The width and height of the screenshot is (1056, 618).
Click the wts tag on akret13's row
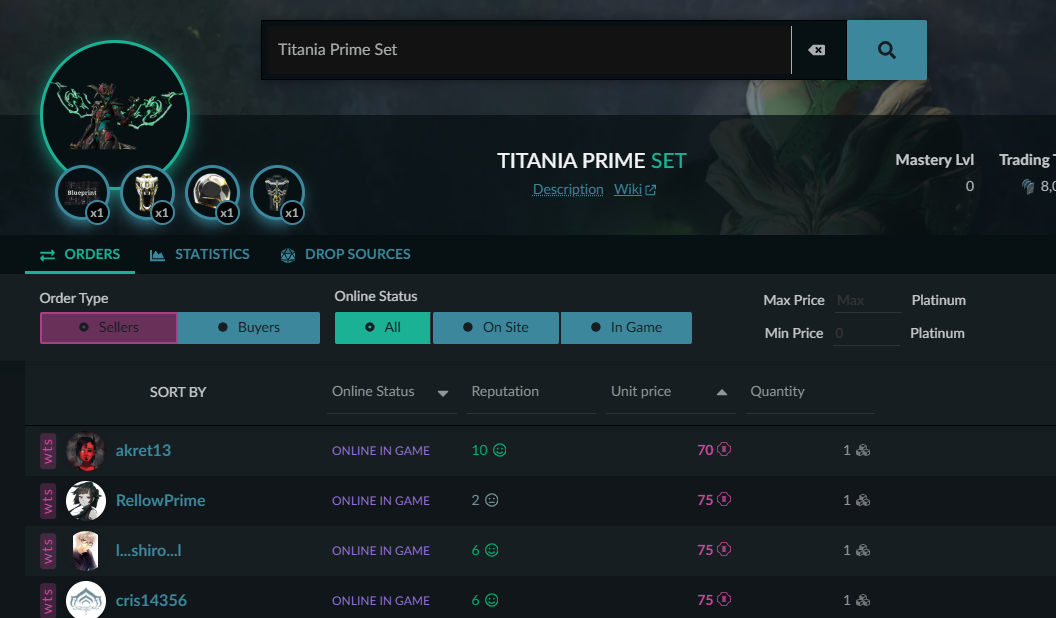click(x=48, y=450)
